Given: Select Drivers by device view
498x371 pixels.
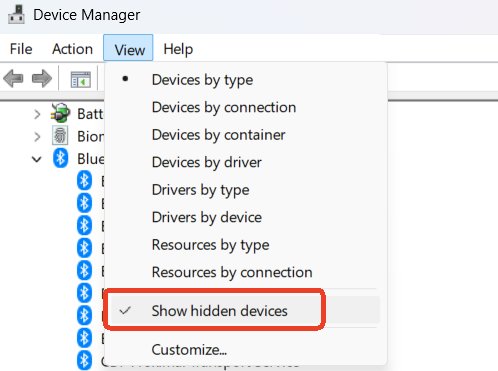Looking at the screenshot, I should pos(245,217).
